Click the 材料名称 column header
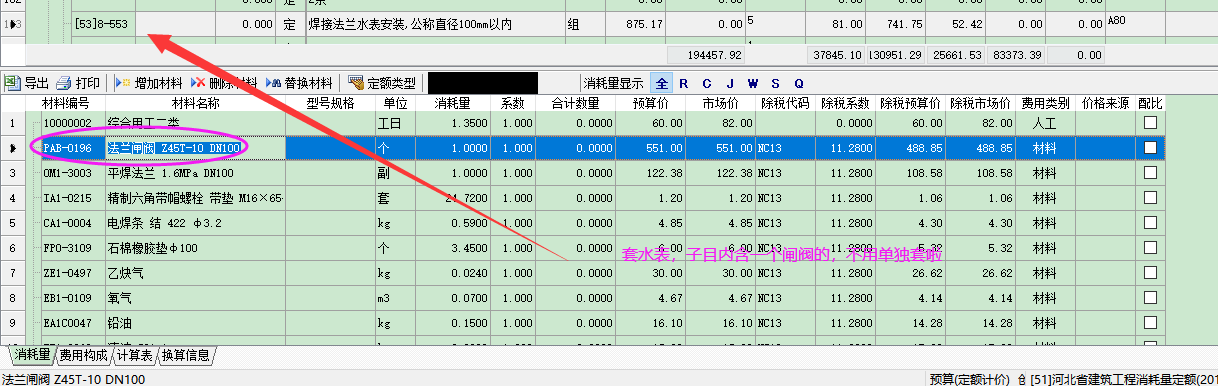1218x386 pixels. tap(196, 103)
